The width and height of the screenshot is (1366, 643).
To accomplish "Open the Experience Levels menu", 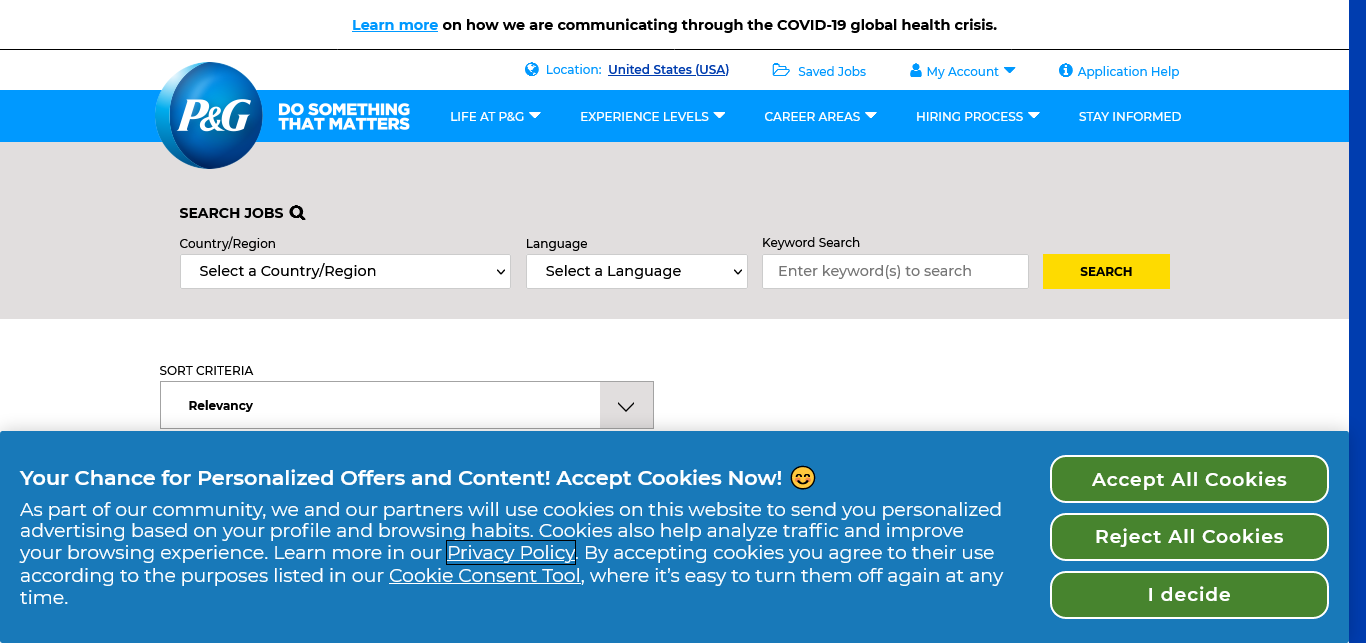I will click(652, 116).
